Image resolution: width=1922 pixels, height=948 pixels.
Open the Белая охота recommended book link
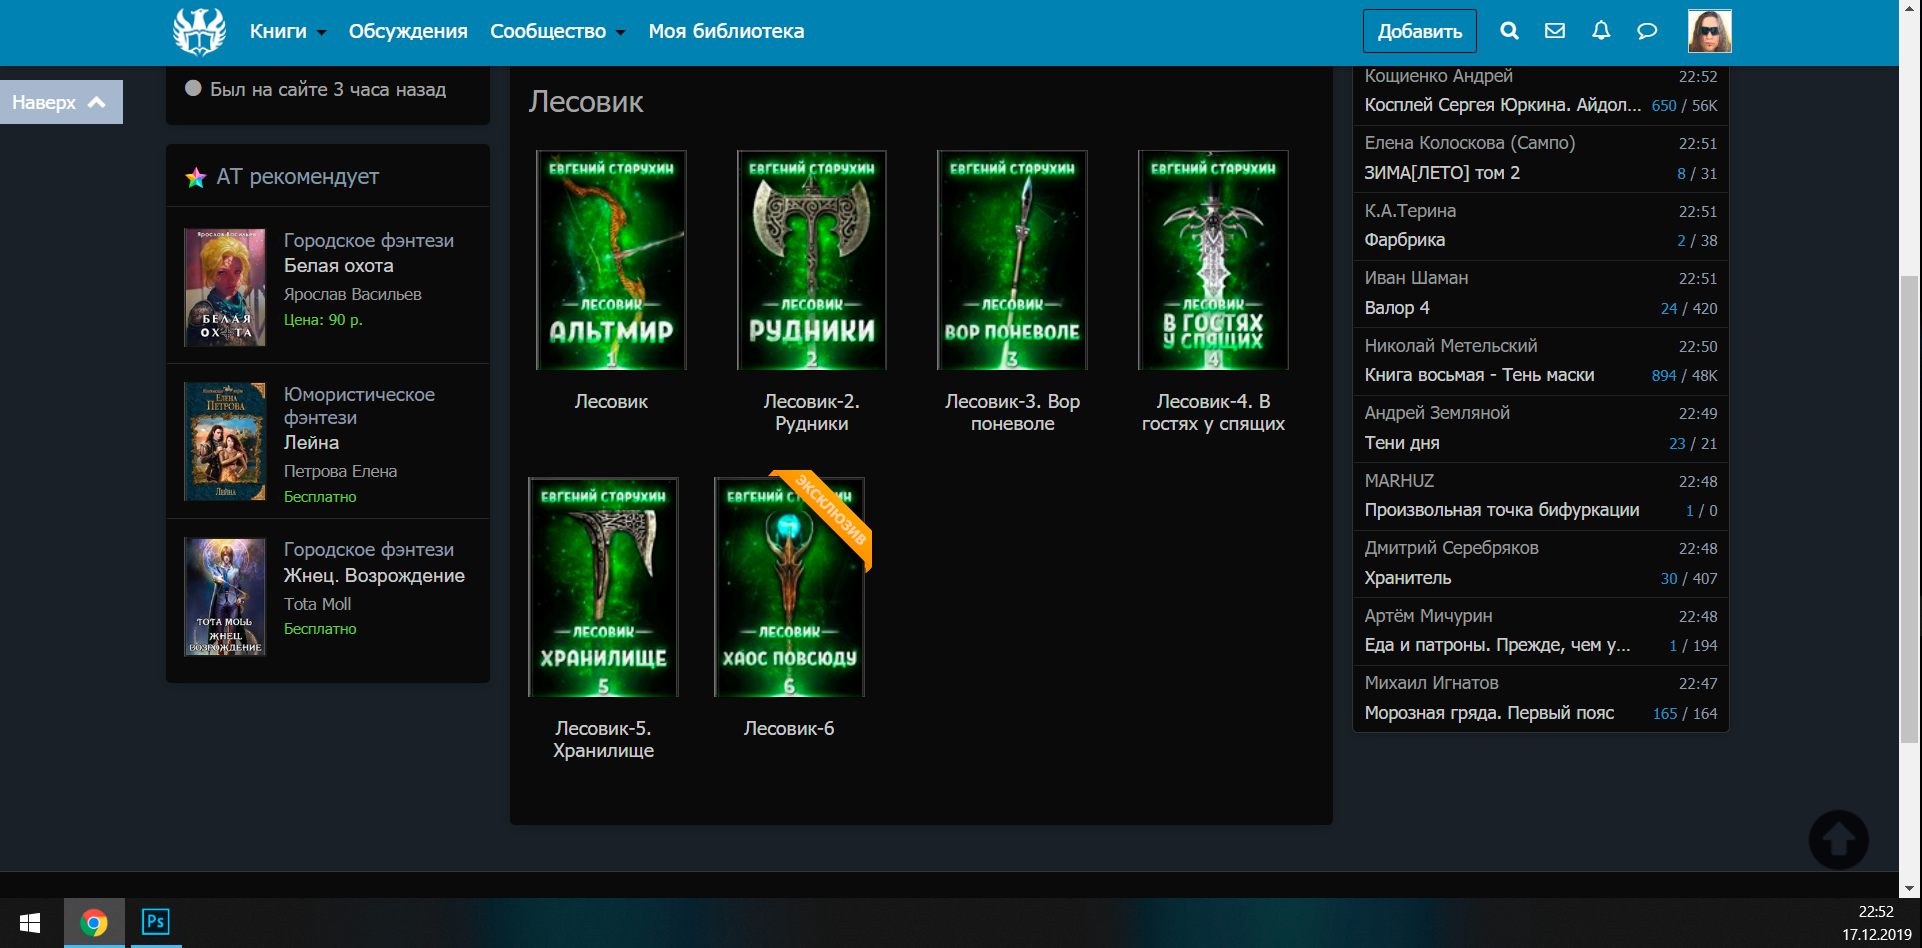coord(338,266)
